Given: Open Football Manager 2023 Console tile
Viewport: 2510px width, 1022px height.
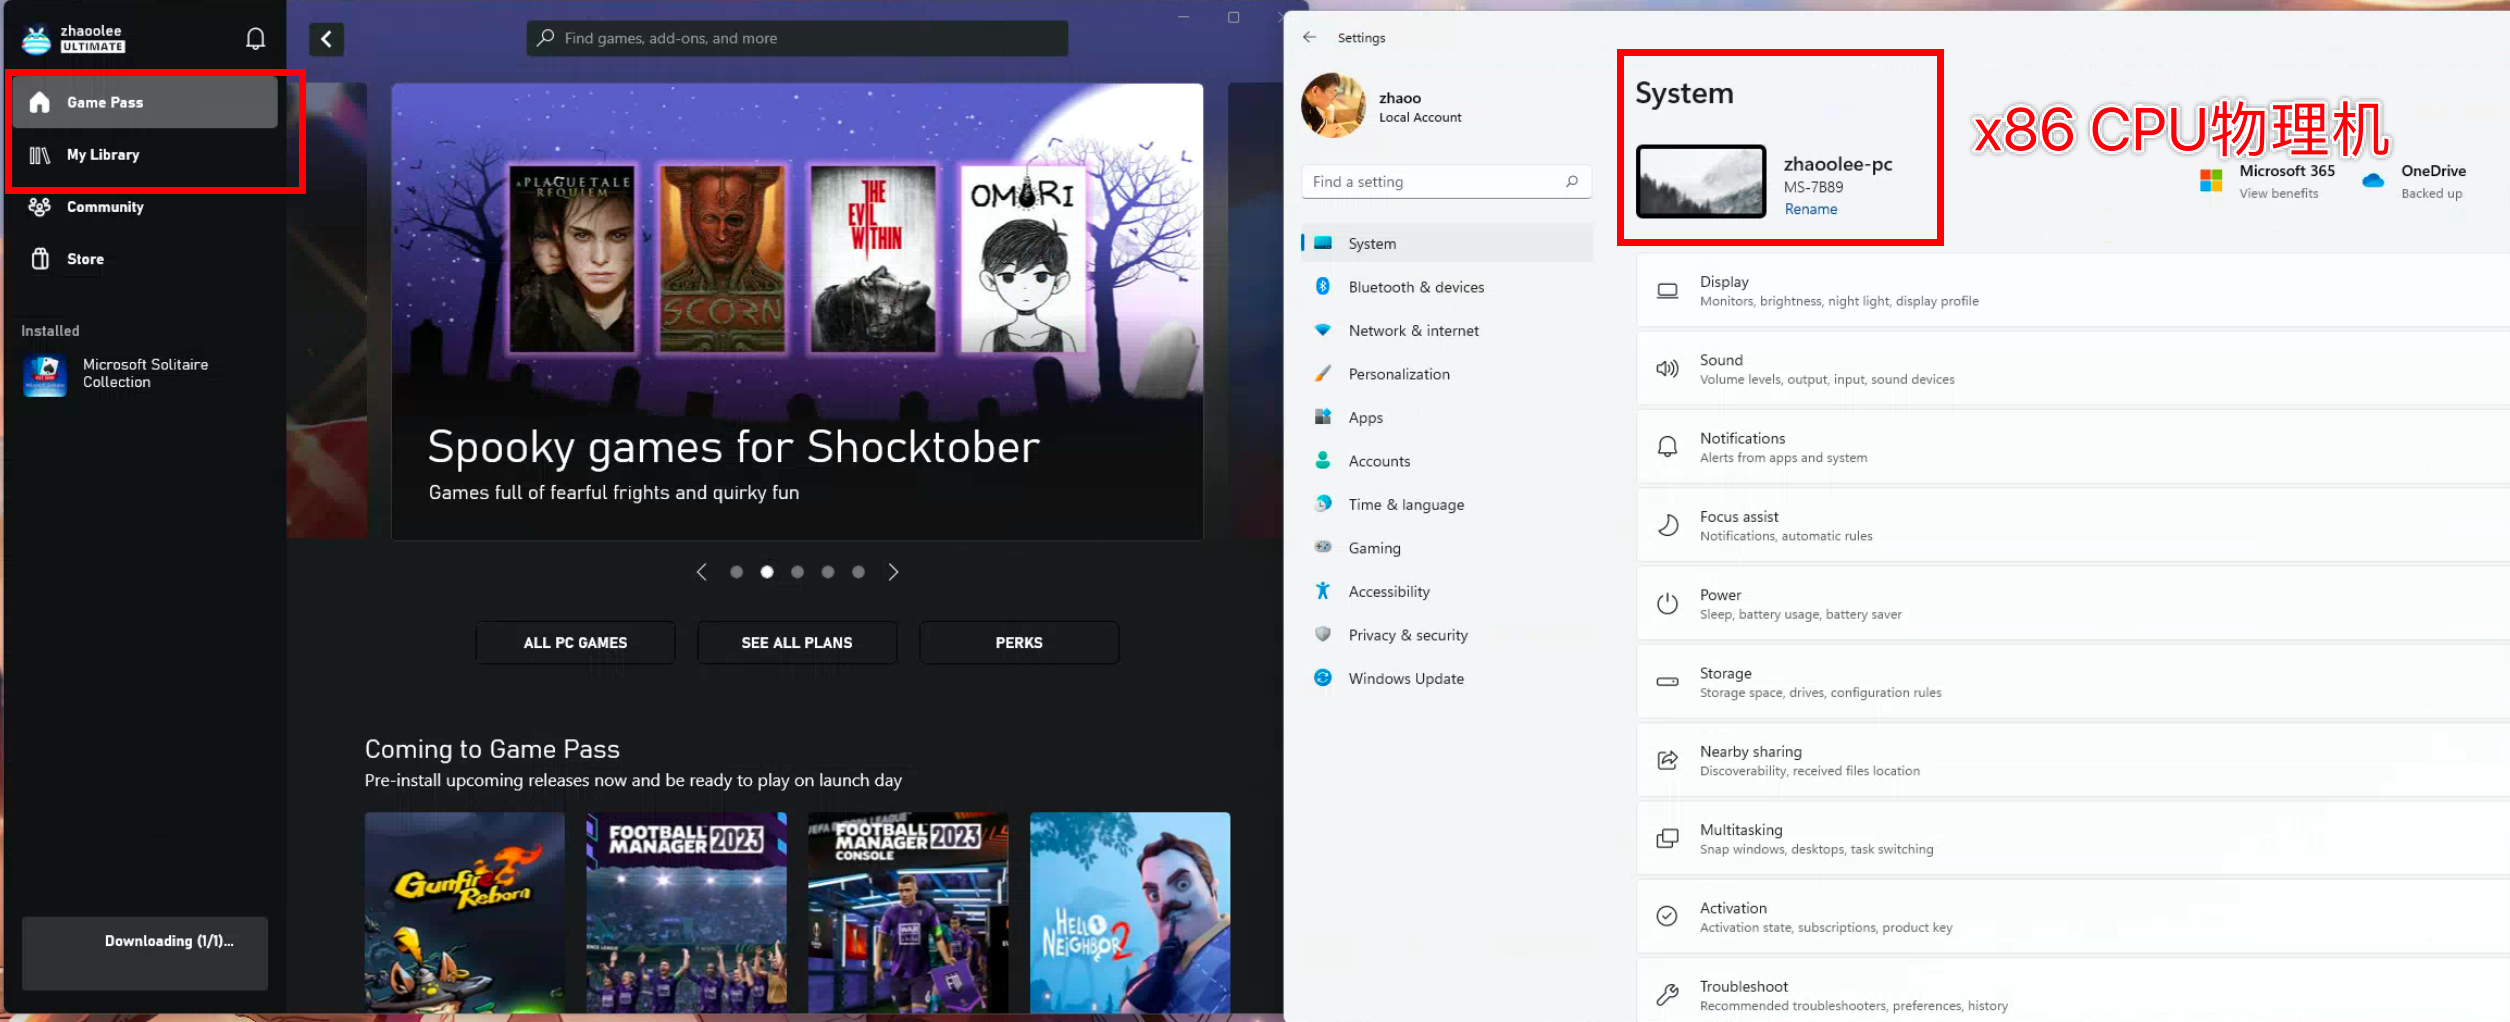Looking at the screenshot, I should [x=908, y=912].
